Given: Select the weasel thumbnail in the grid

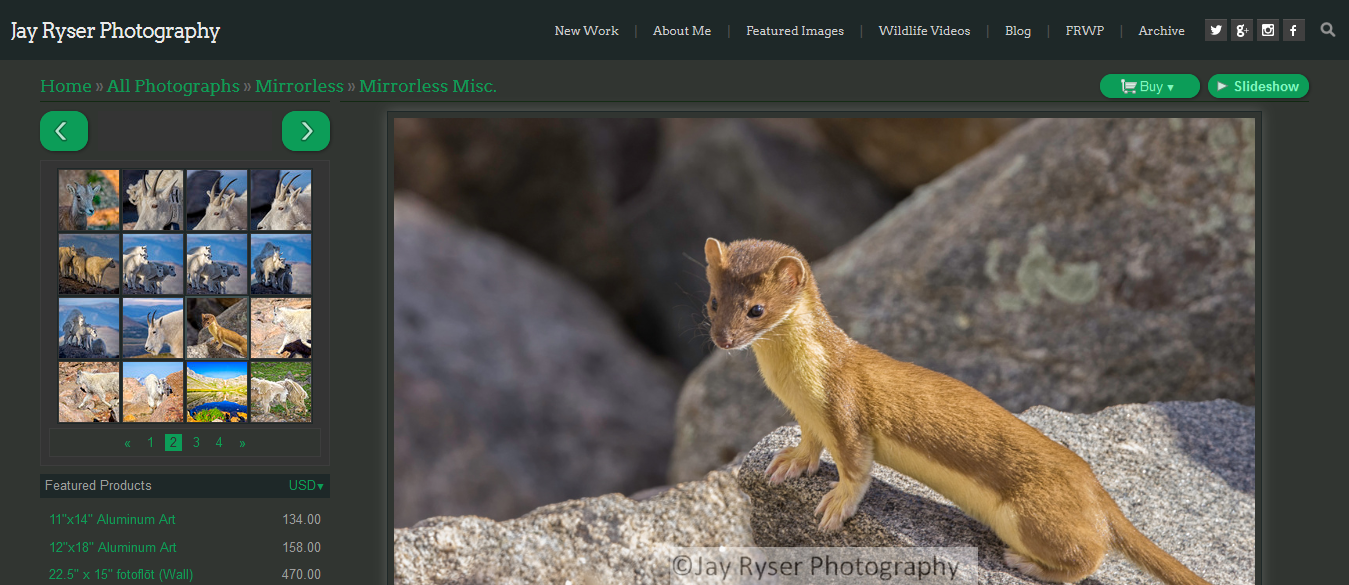Looking at the screenshot, I should click(x=217, y=328).
